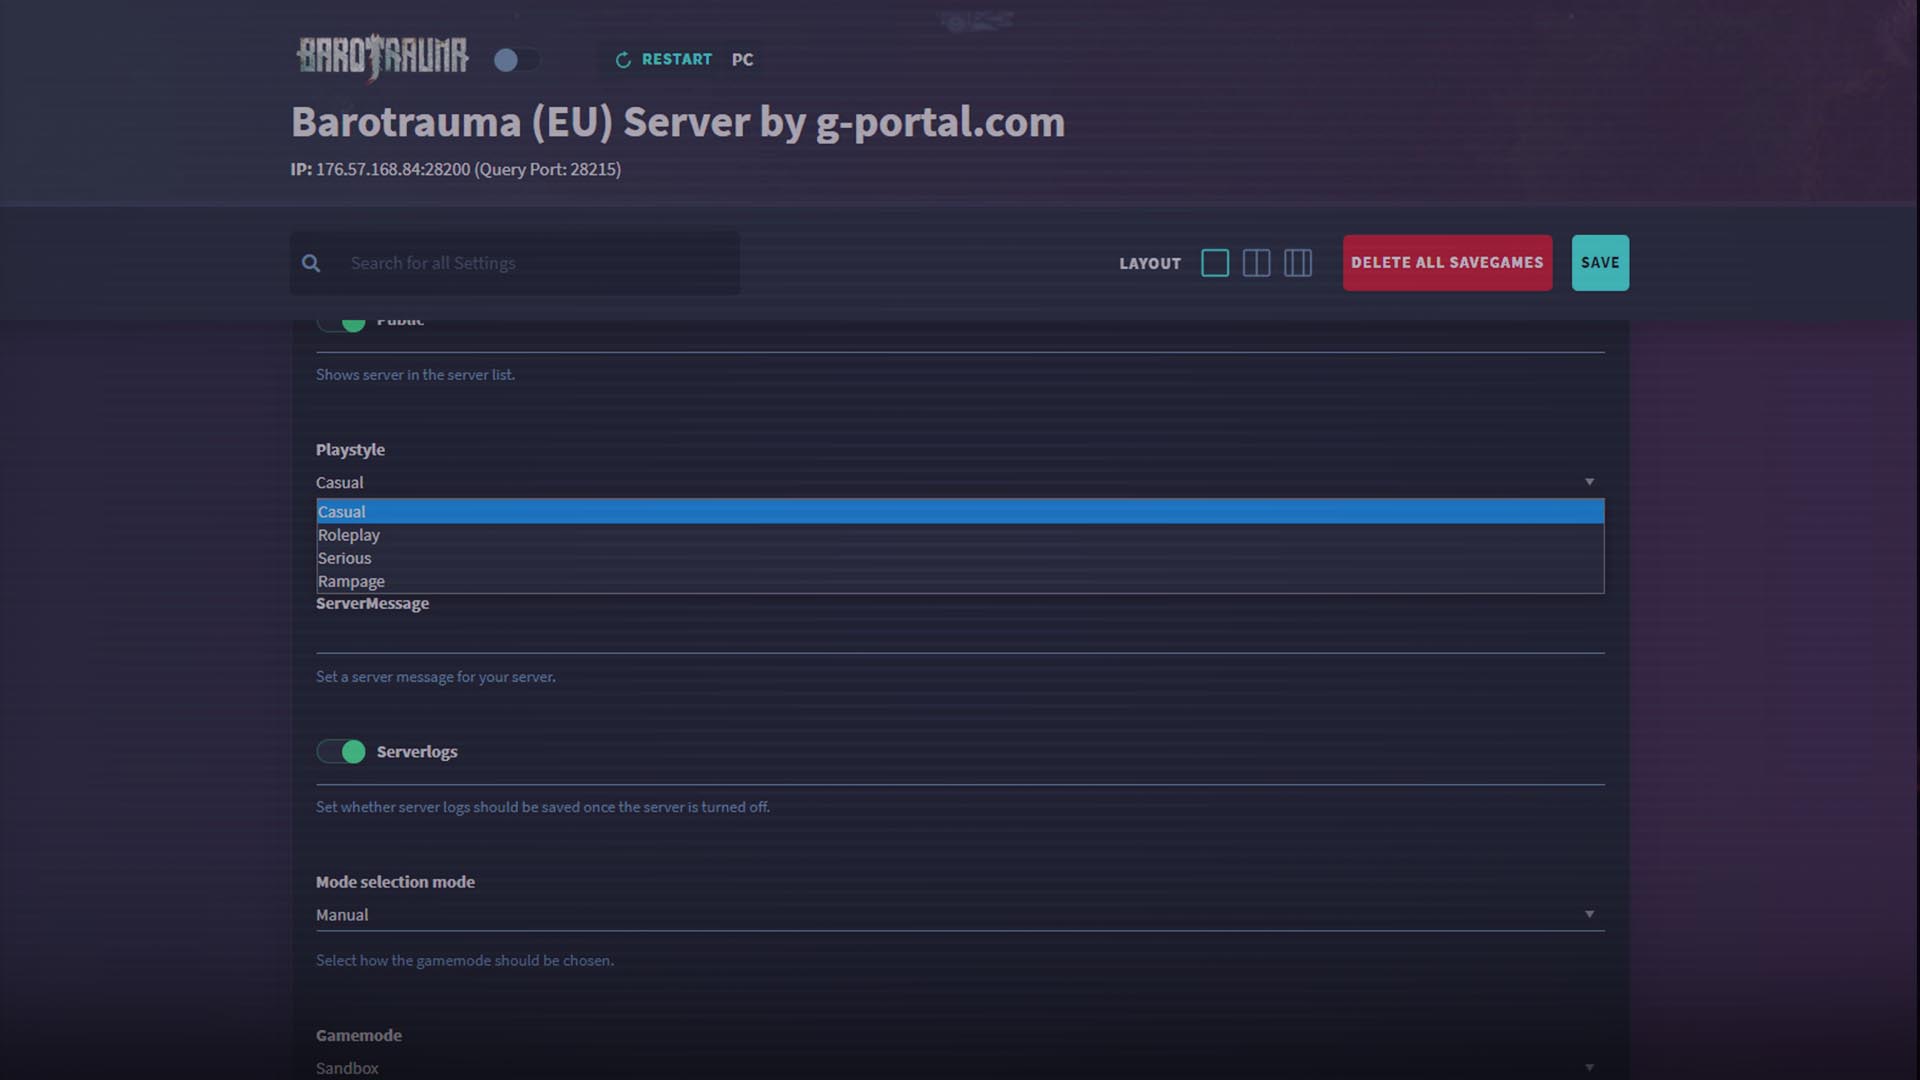Open the Gamemode dropdown showing Sandbox

960,1068
